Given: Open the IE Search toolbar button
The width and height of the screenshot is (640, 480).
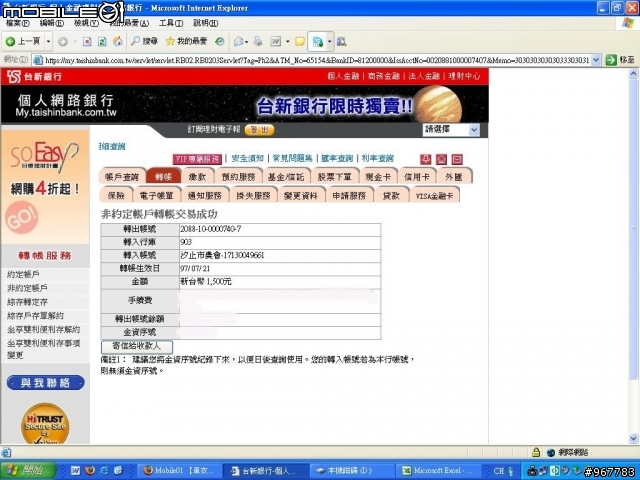Looking at the screenshot, I should [144, 41].
